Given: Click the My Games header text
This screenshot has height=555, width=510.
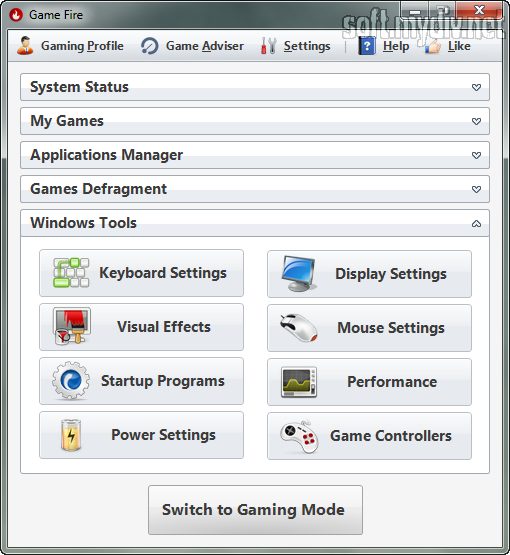Looking at the screenshot, I should (x=67, y=121).
